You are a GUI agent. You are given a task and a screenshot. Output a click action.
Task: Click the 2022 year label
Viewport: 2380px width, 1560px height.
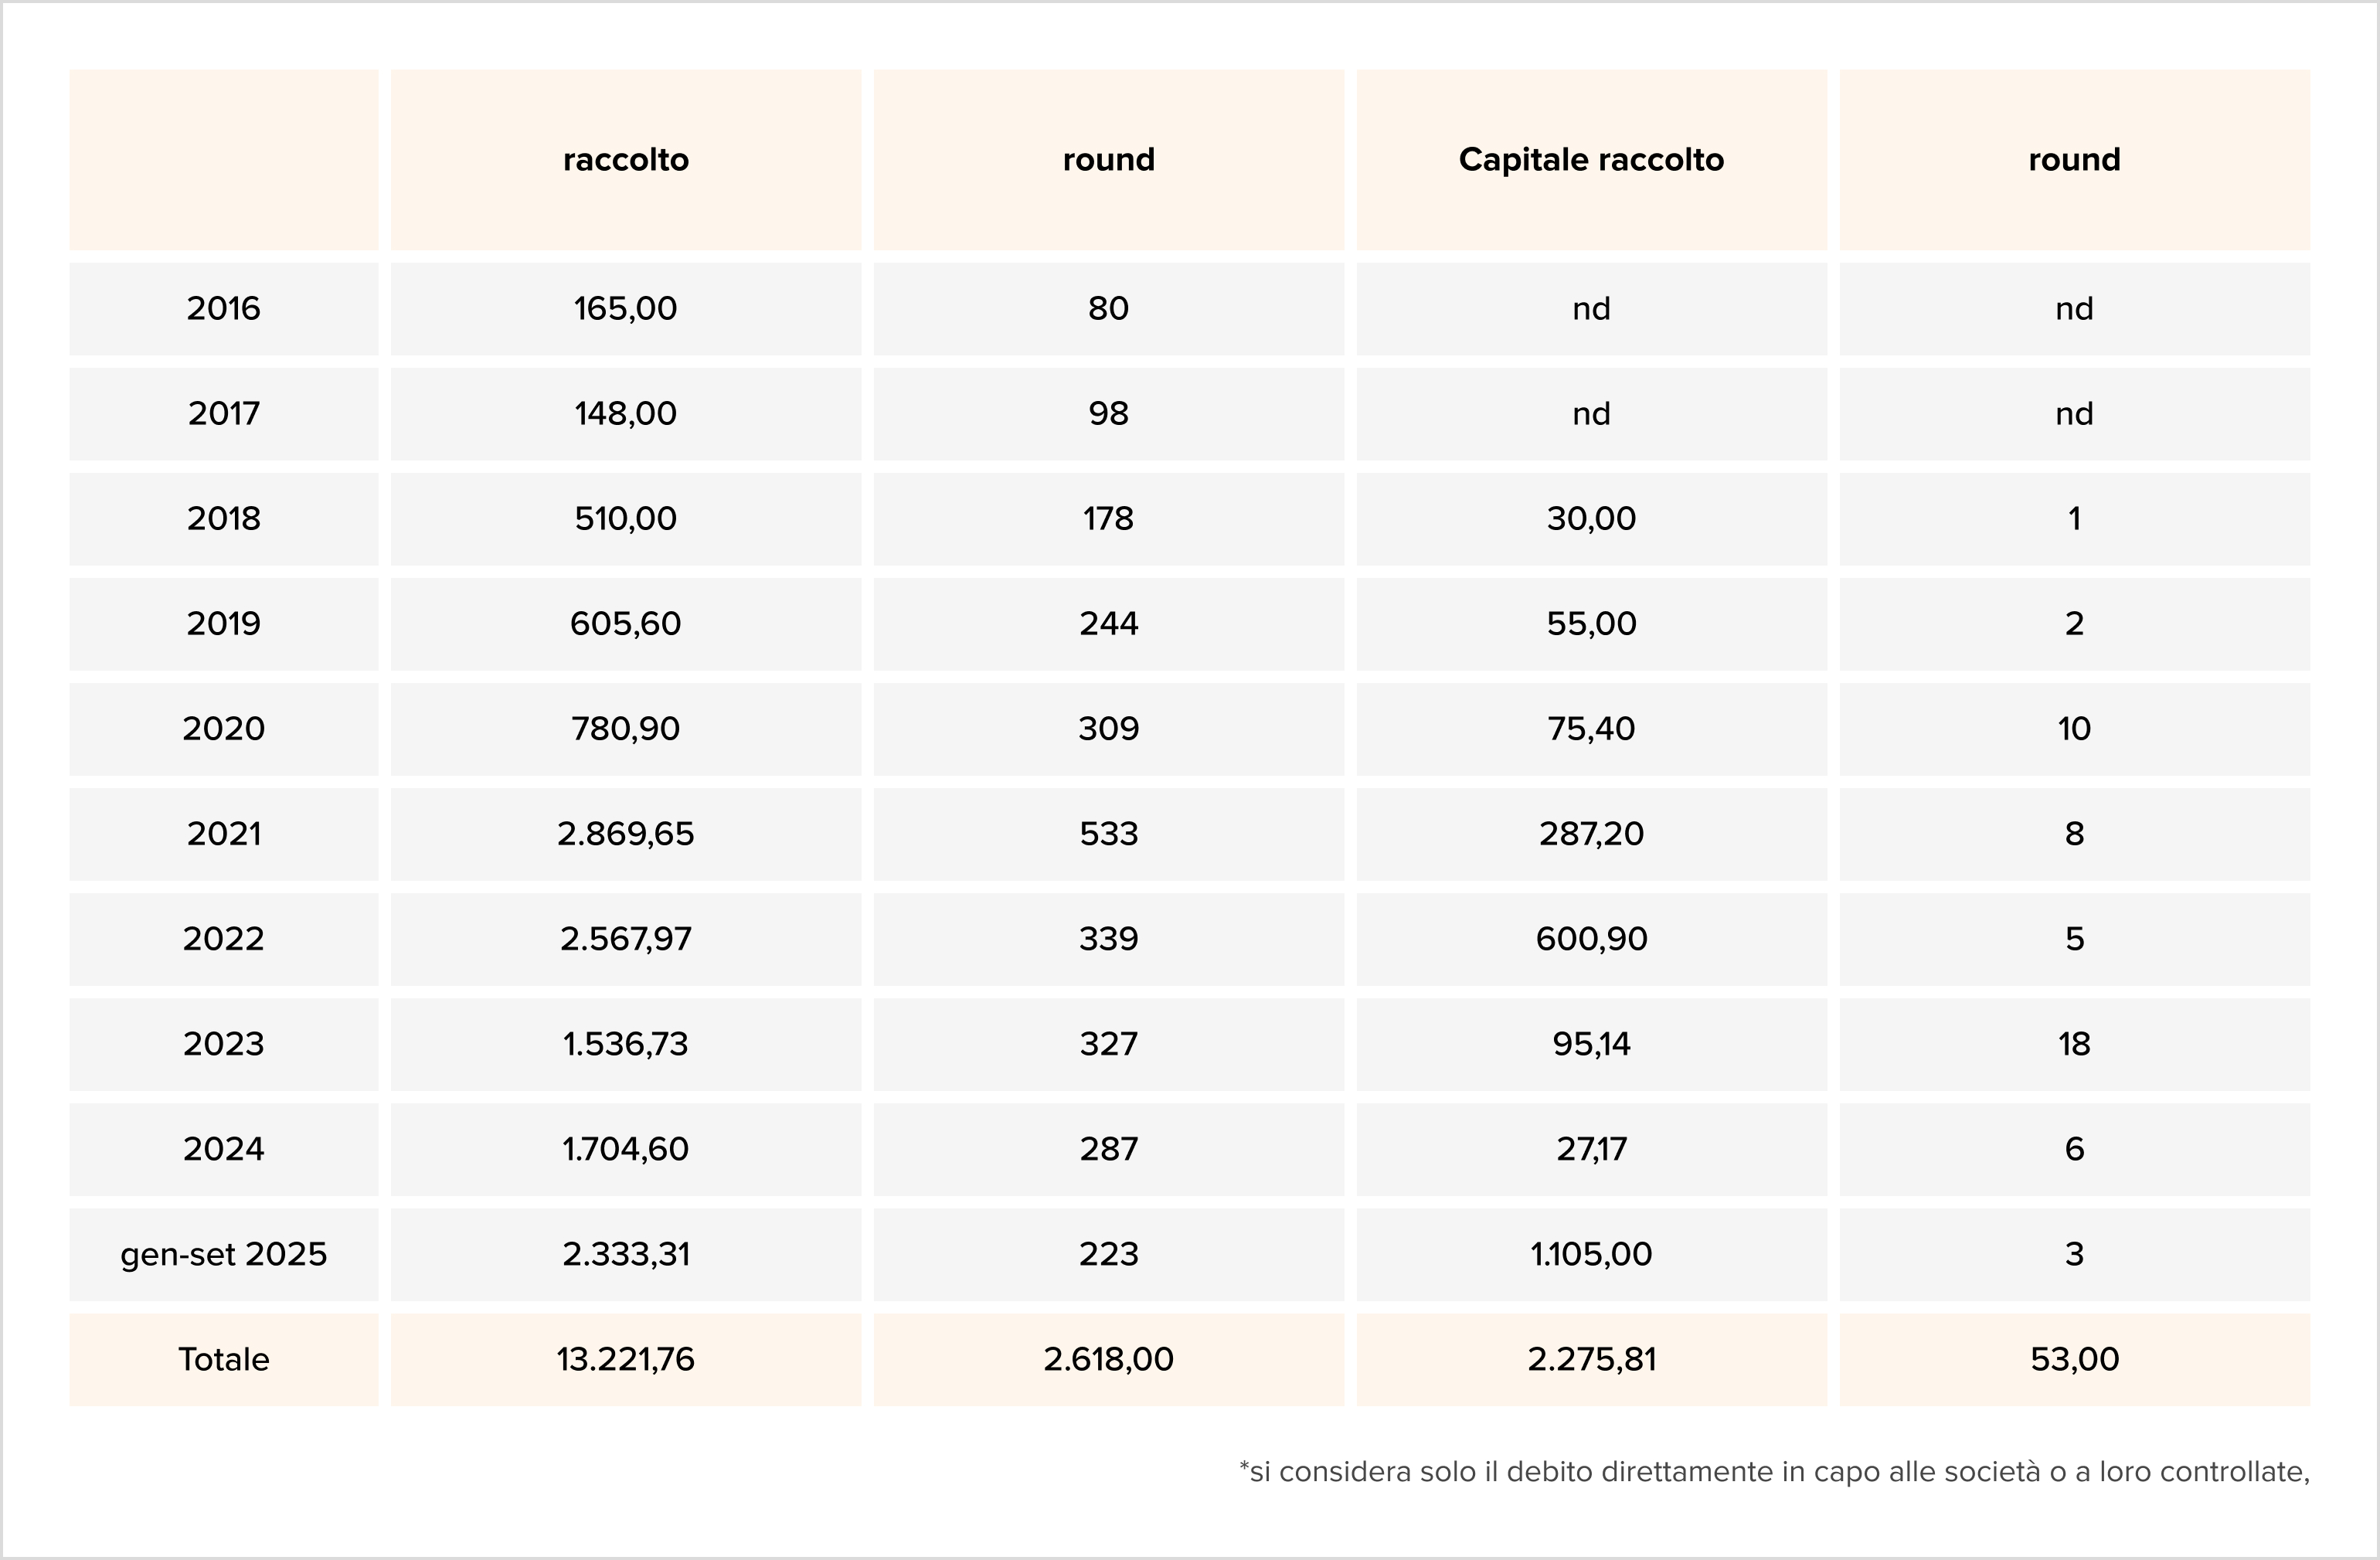(x=223, y=938)
